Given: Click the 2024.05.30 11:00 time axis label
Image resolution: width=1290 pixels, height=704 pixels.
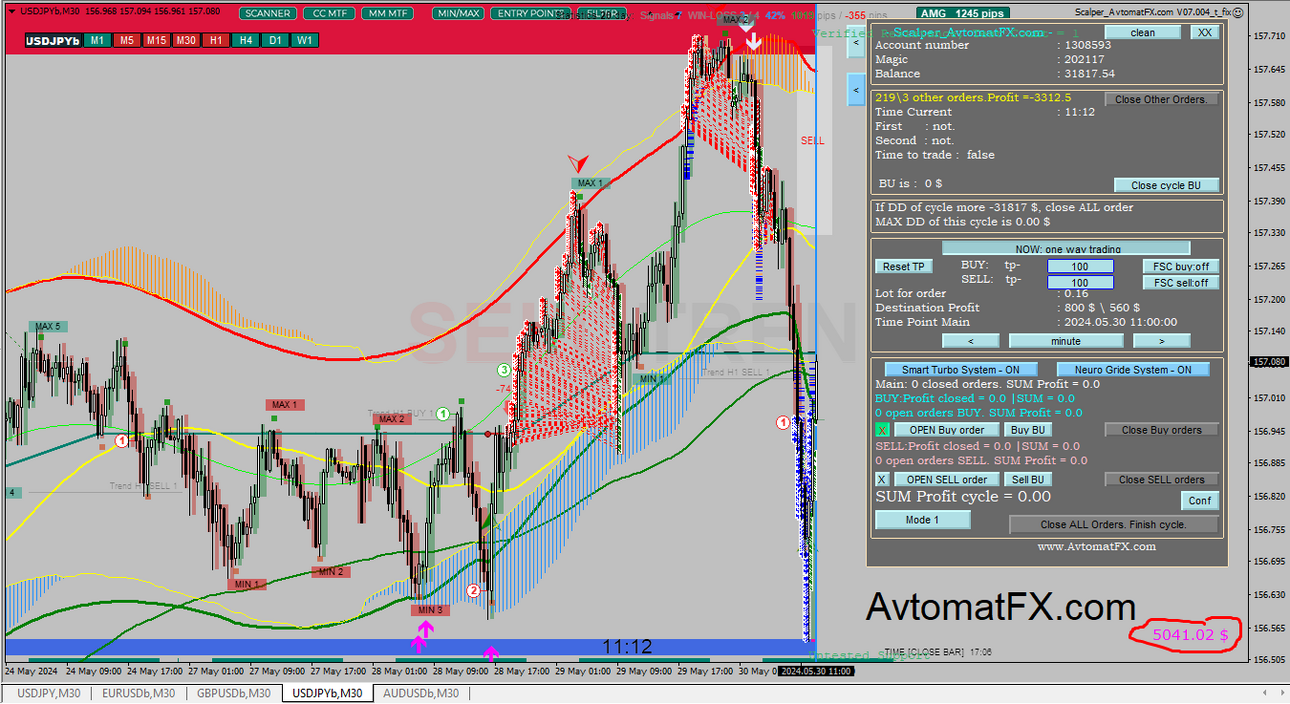Looking at the screenshot, I should click(x=815, y=671).
